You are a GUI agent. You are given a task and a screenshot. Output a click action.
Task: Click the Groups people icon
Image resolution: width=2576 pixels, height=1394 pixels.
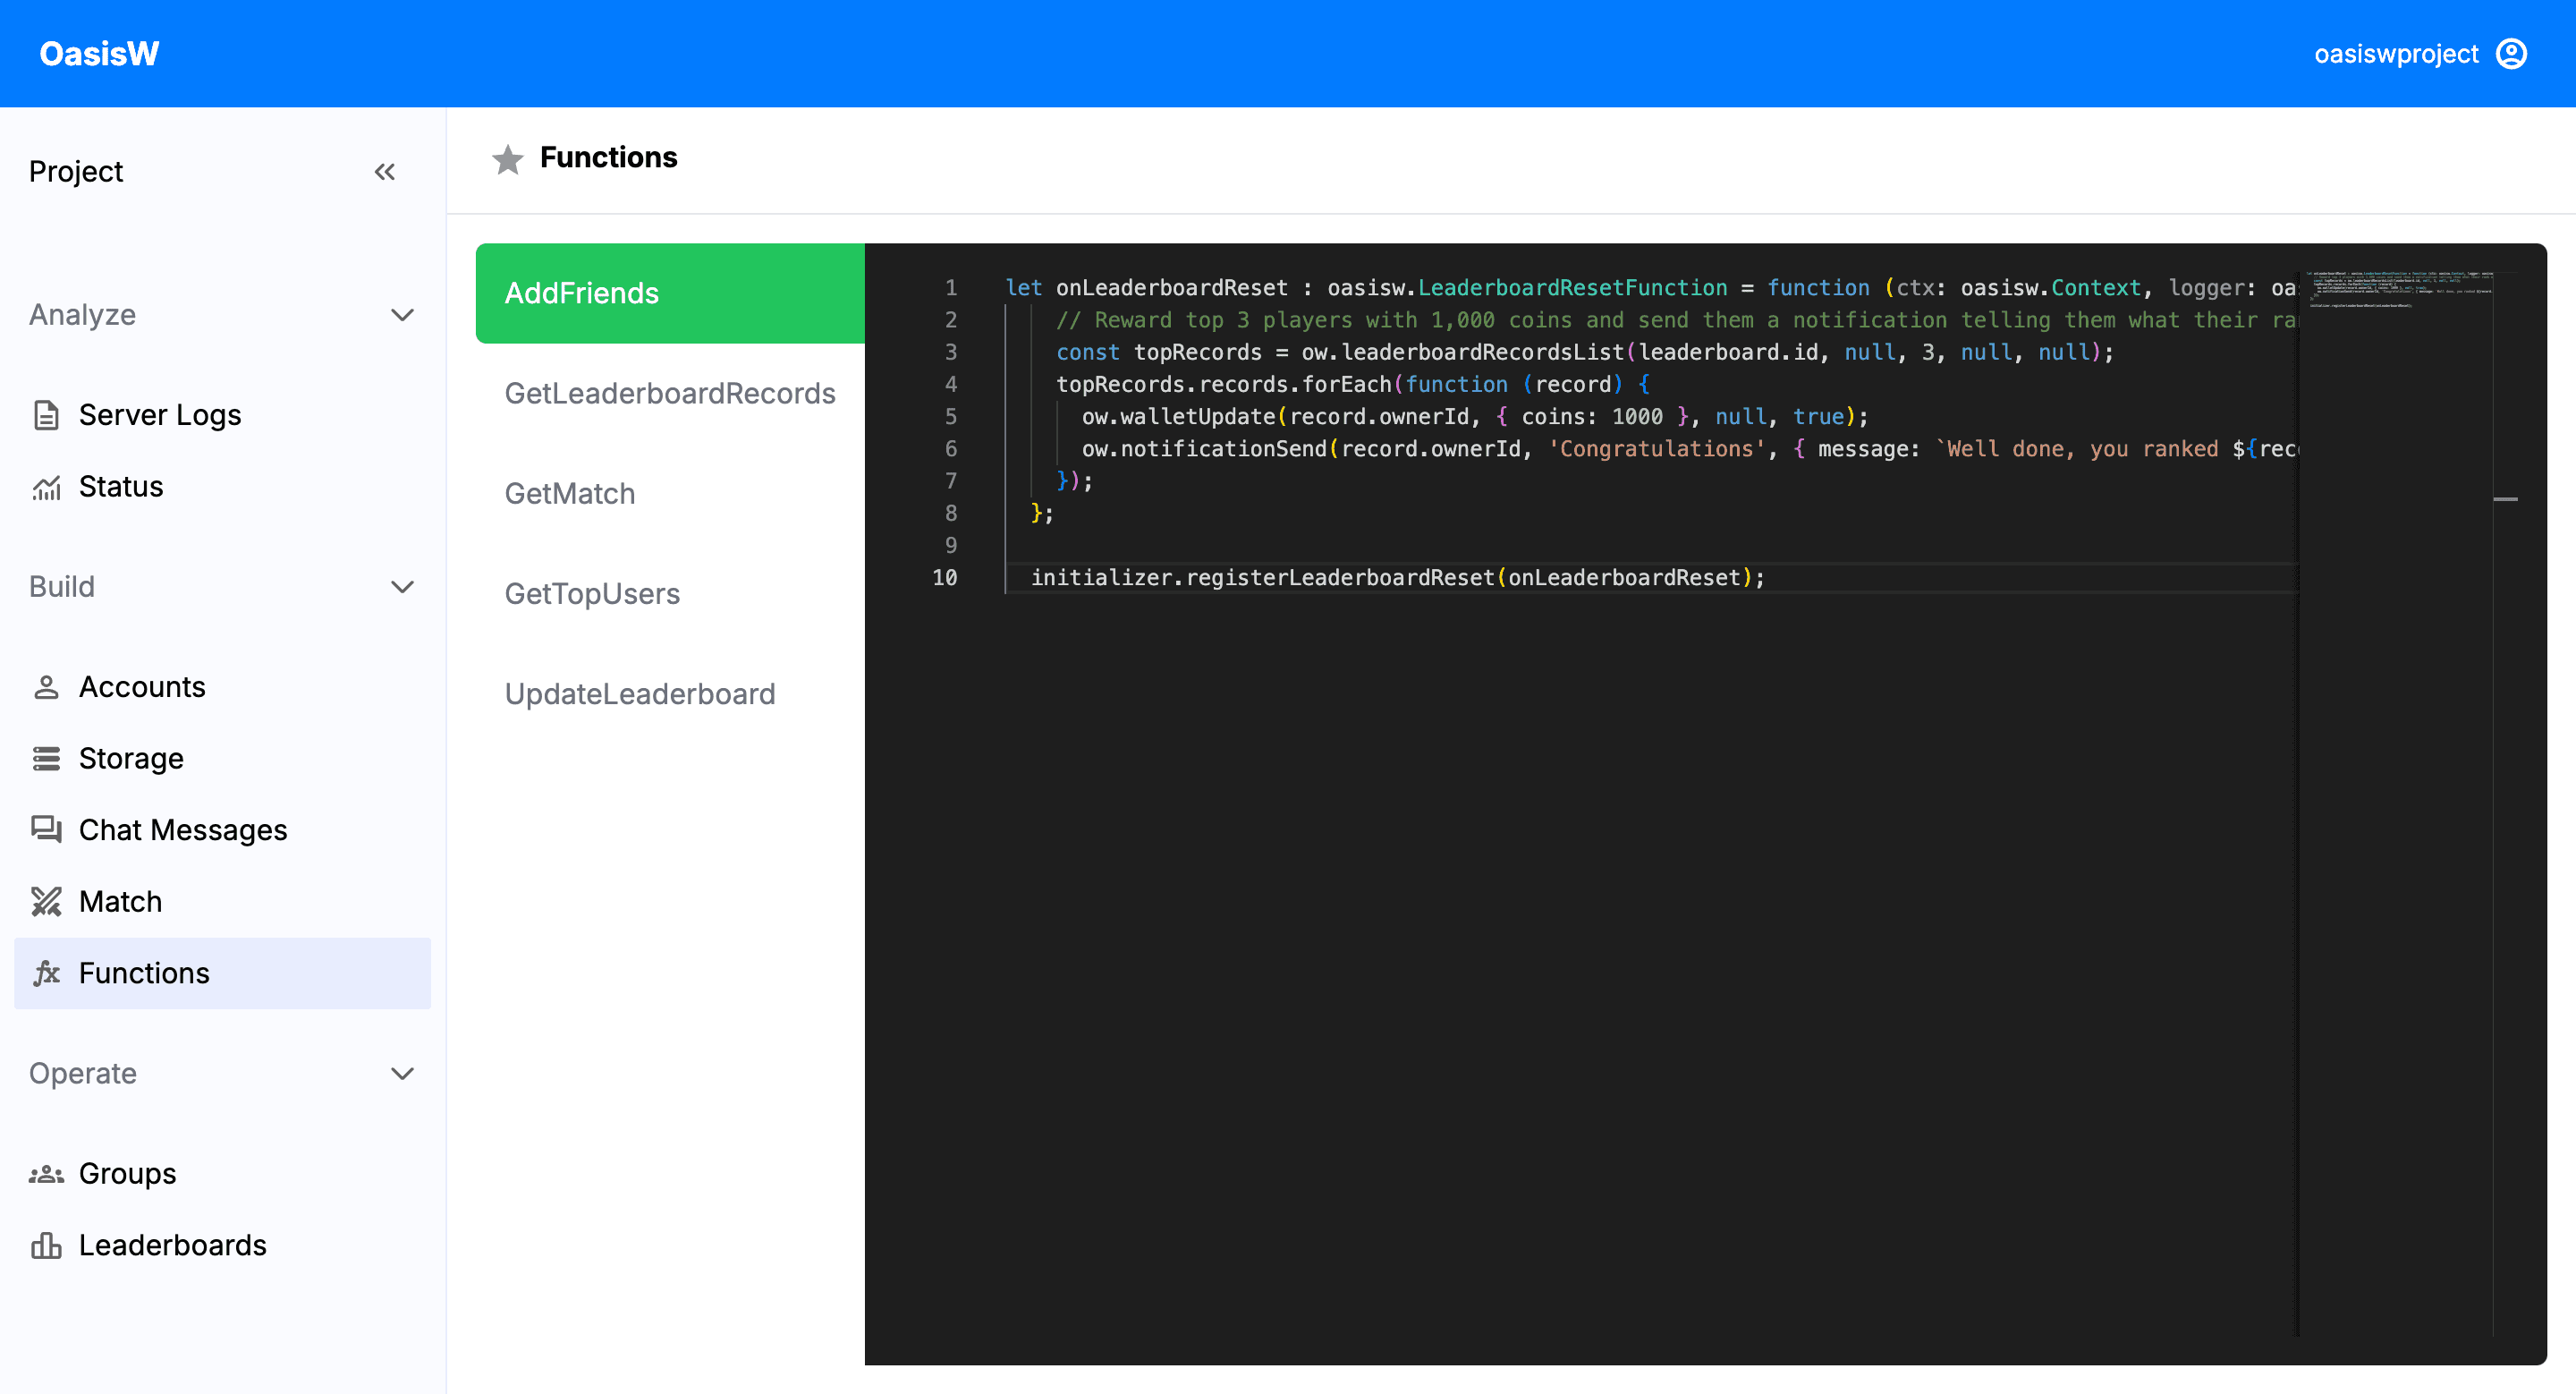(46, 1174)
